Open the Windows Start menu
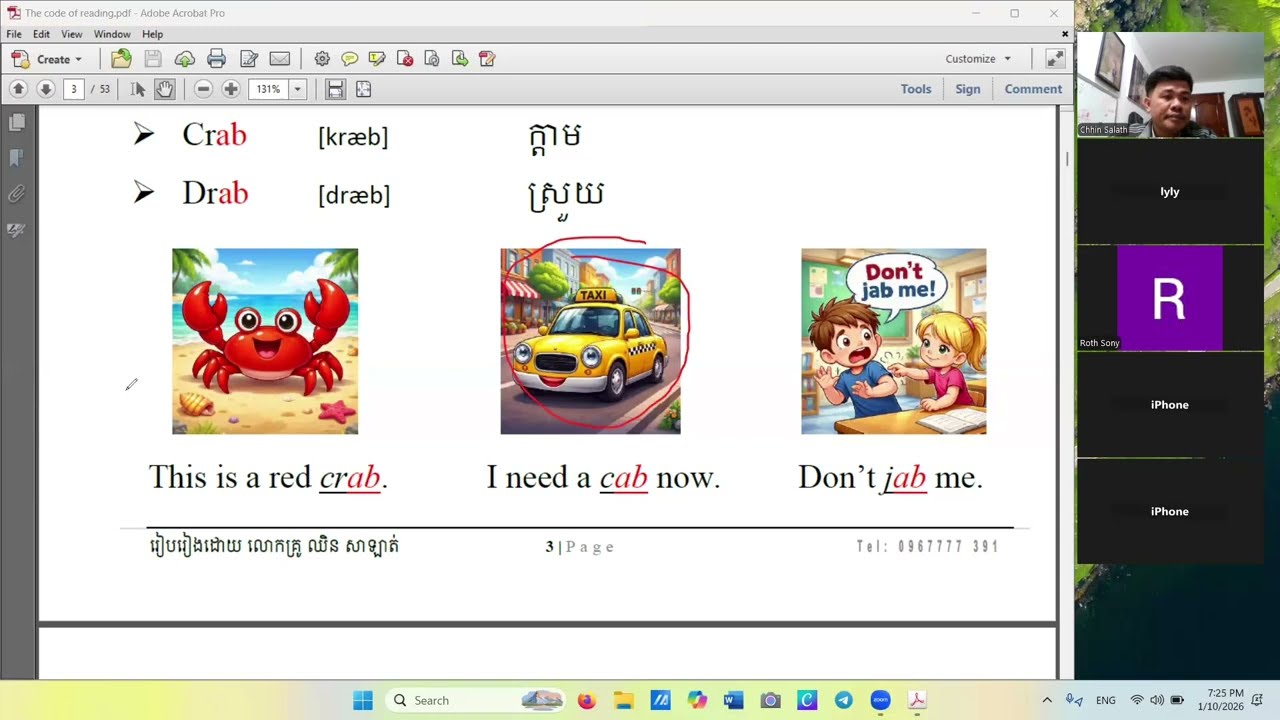This screenshot has width=1280, height=720. click(x=363, y=700)
